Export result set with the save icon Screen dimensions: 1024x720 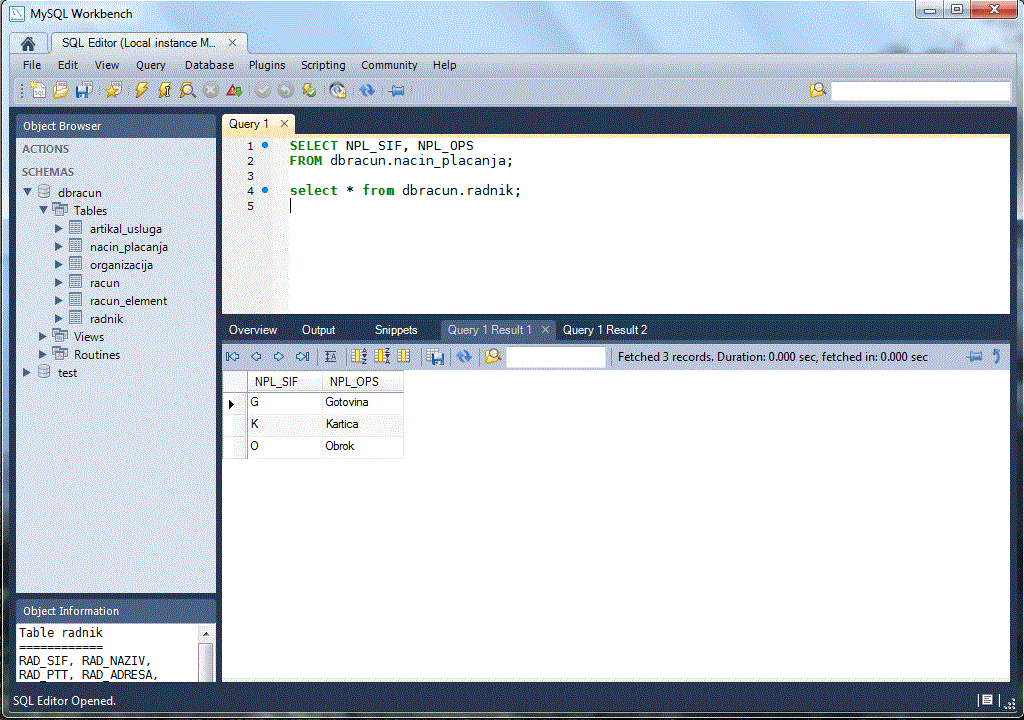435,357
